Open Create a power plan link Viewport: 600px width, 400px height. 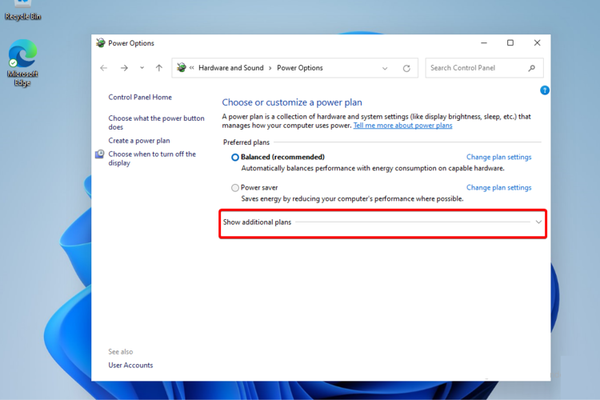click(x=139, y=141)
